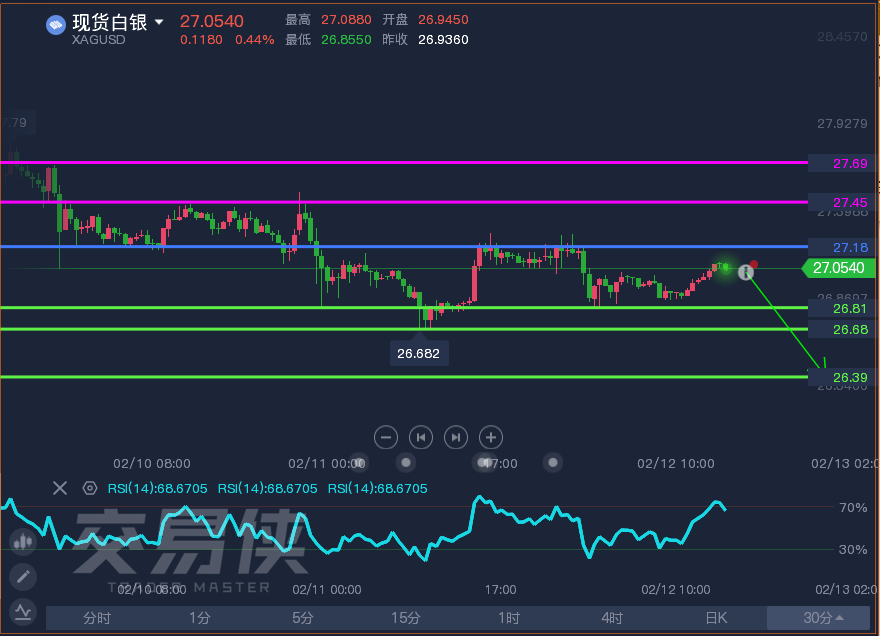Switch to the 日K daily chart tab

click(716, 618)
